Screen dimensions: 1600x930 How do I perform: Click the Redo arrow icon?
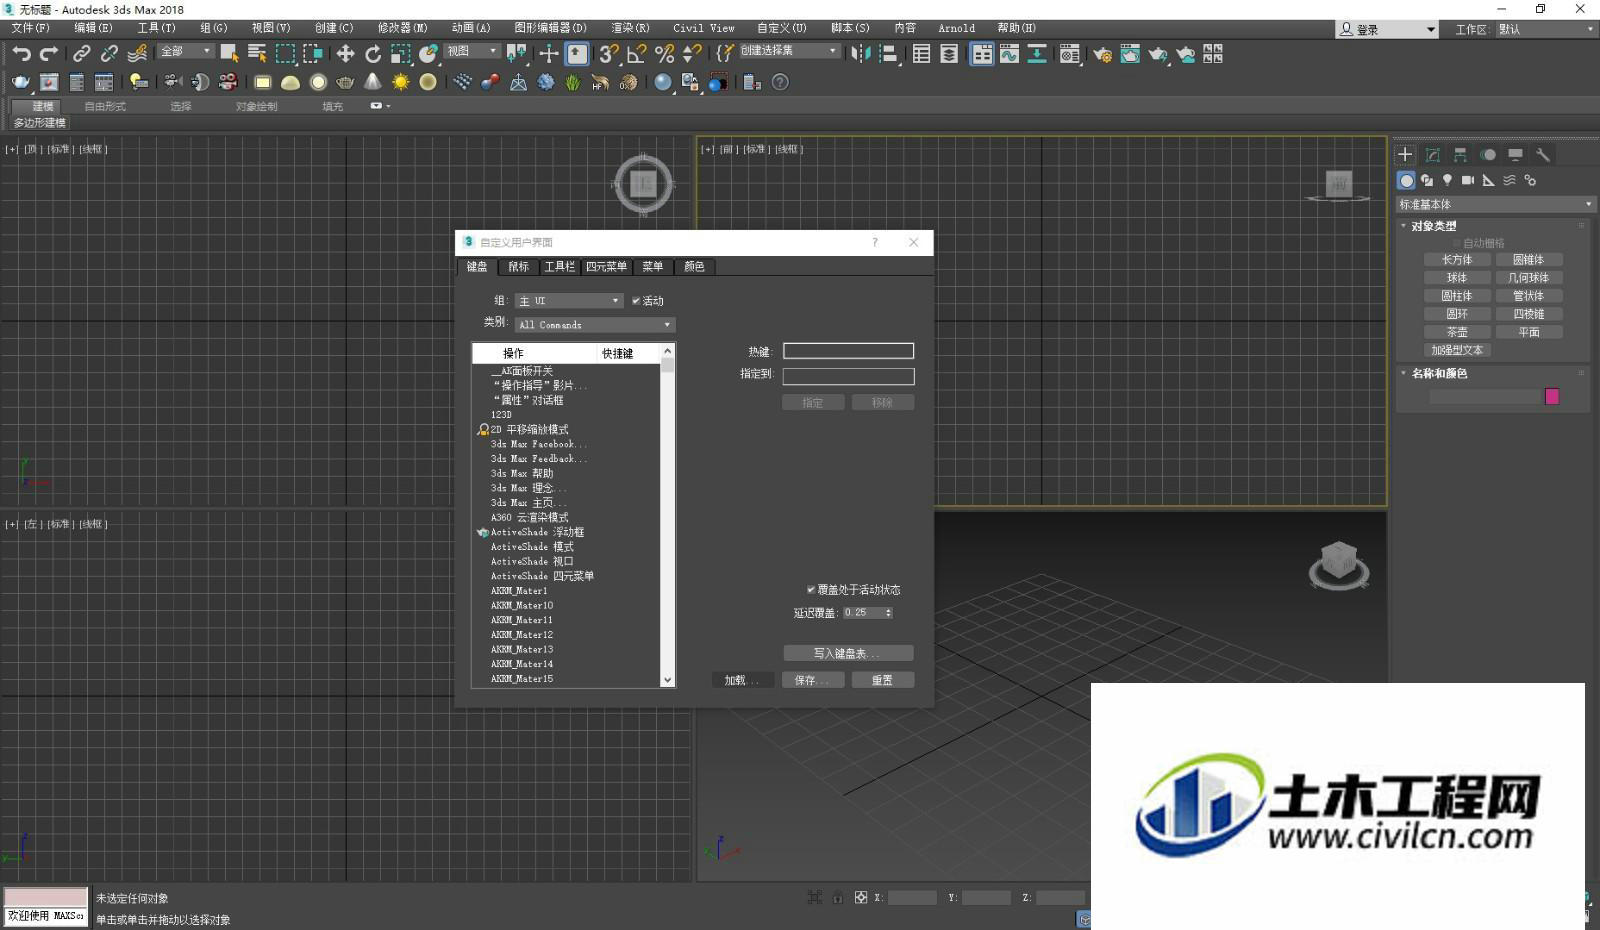click(x=49, y=54)
